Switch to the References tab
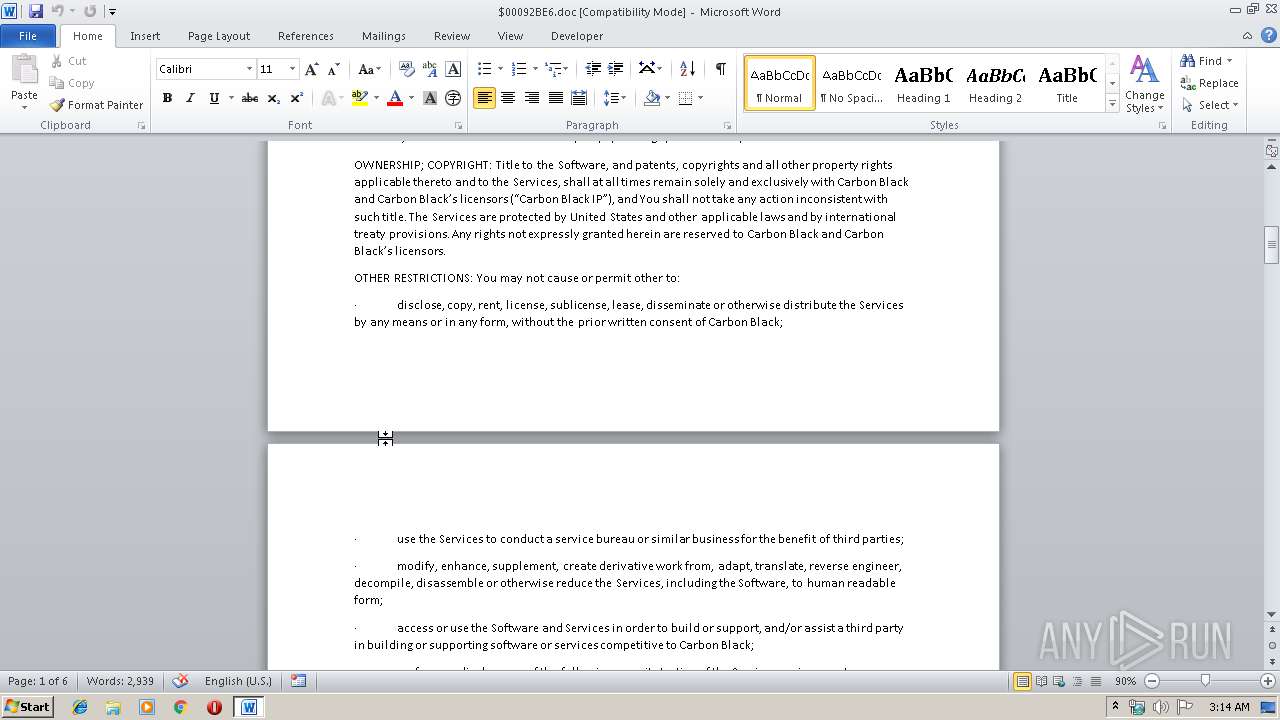The width and height of the screenshot is (1280, 720). click(x=306, y=36)
